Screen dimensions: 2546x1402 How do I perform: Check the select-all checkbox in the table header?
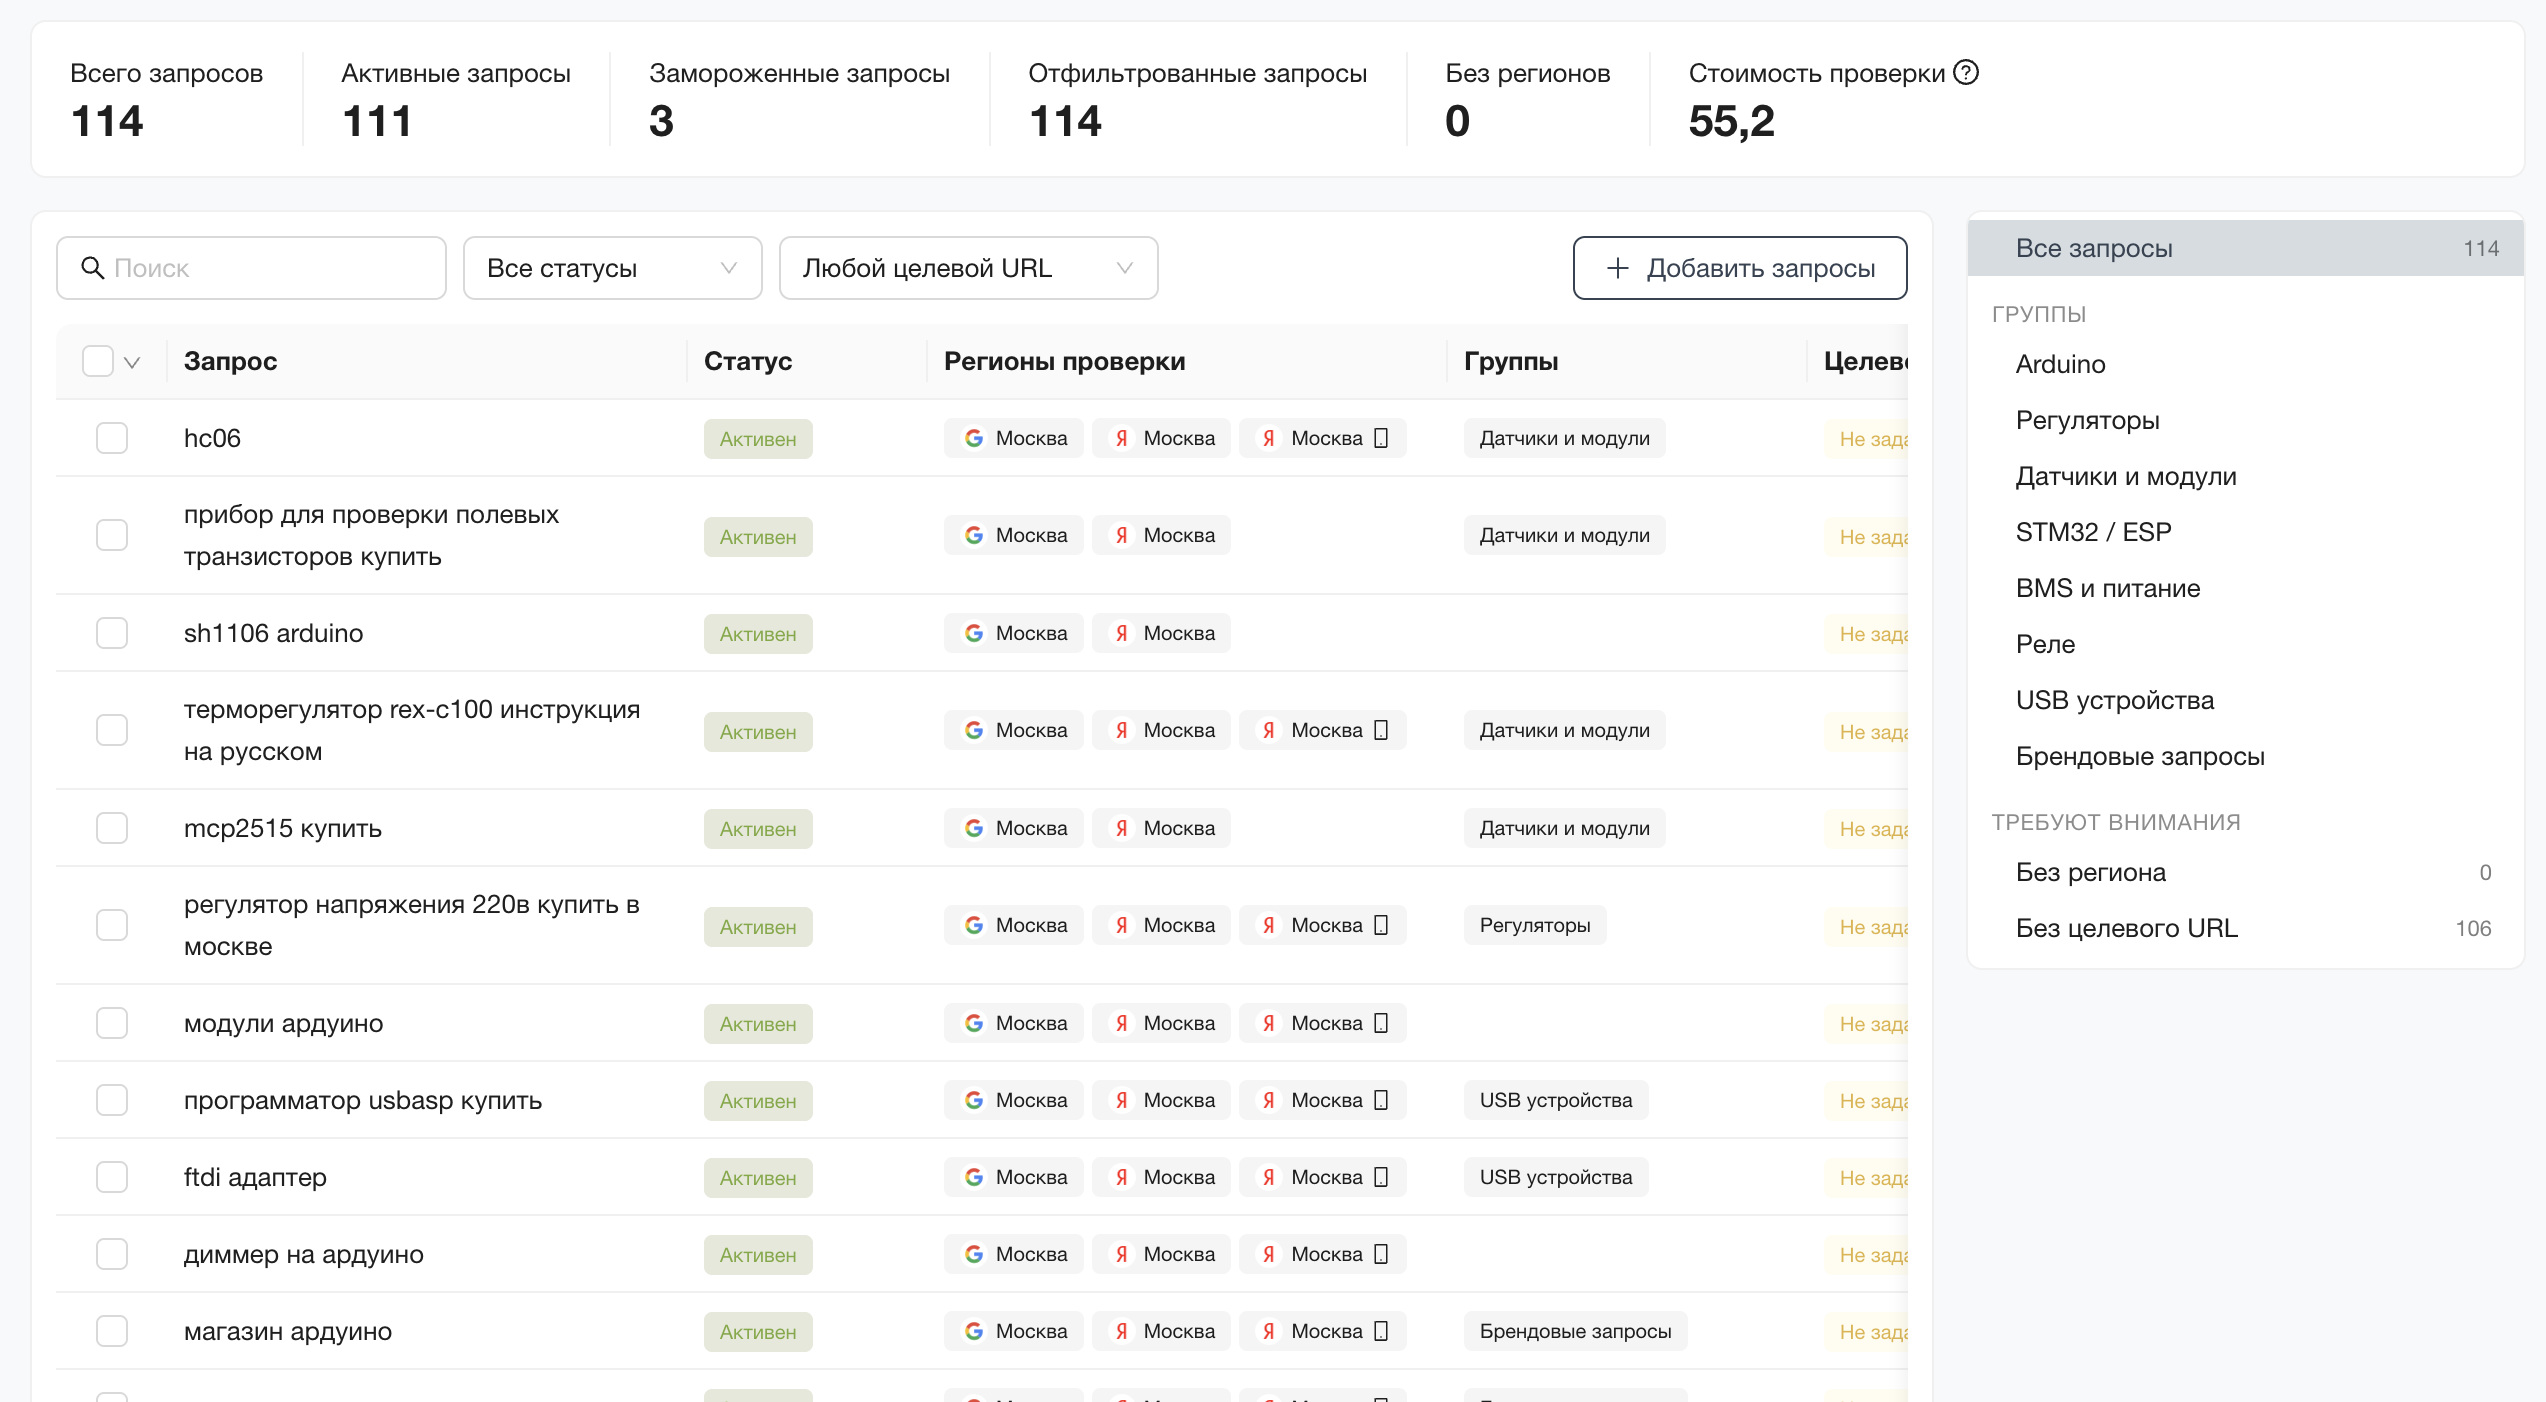[98, 361]
